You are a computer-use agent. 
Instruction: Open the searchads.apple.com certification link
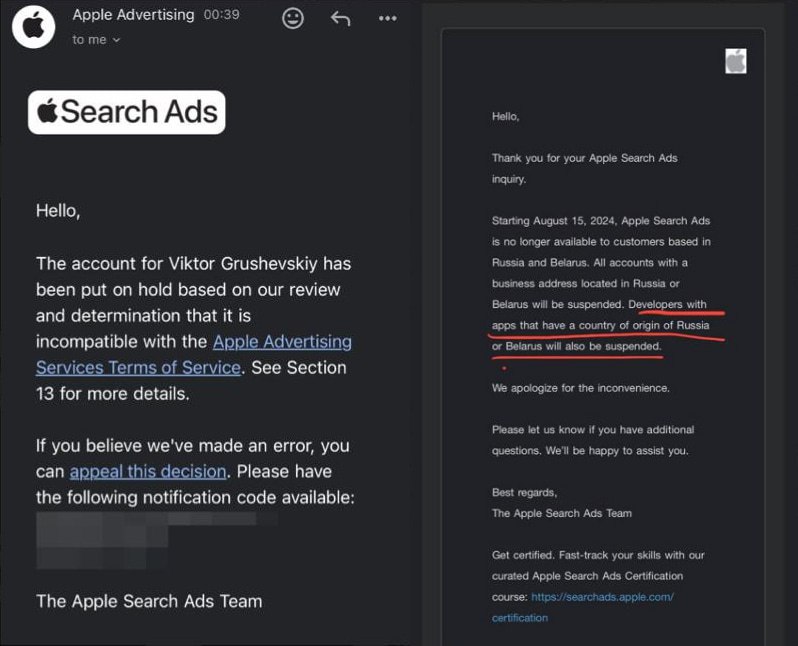tap(583, 607)
